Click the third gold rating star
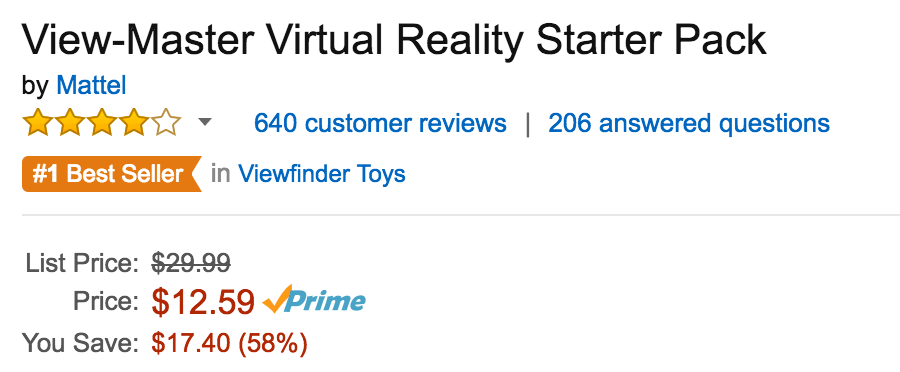Viewport: 900px width, 372px height. pos(102,123)
